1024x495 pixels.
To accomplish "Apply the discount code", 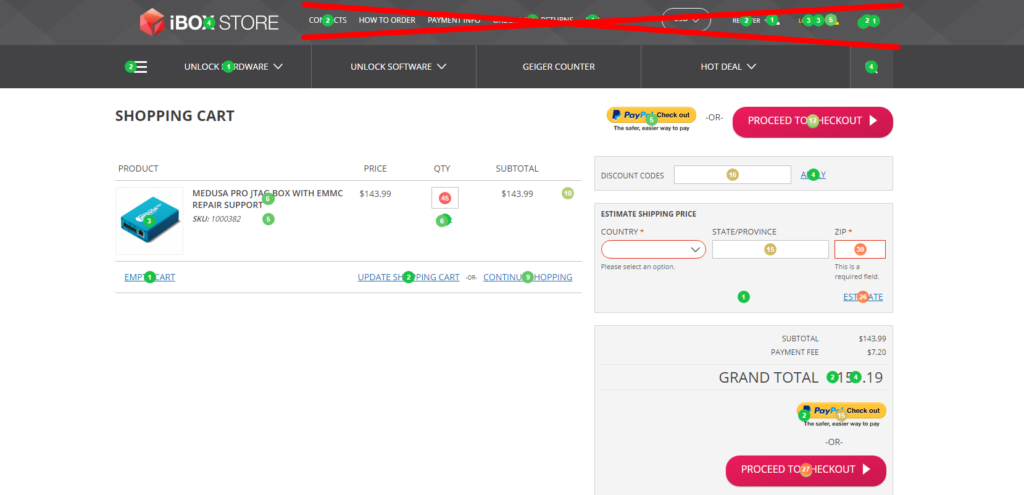I will click(813, 174).
